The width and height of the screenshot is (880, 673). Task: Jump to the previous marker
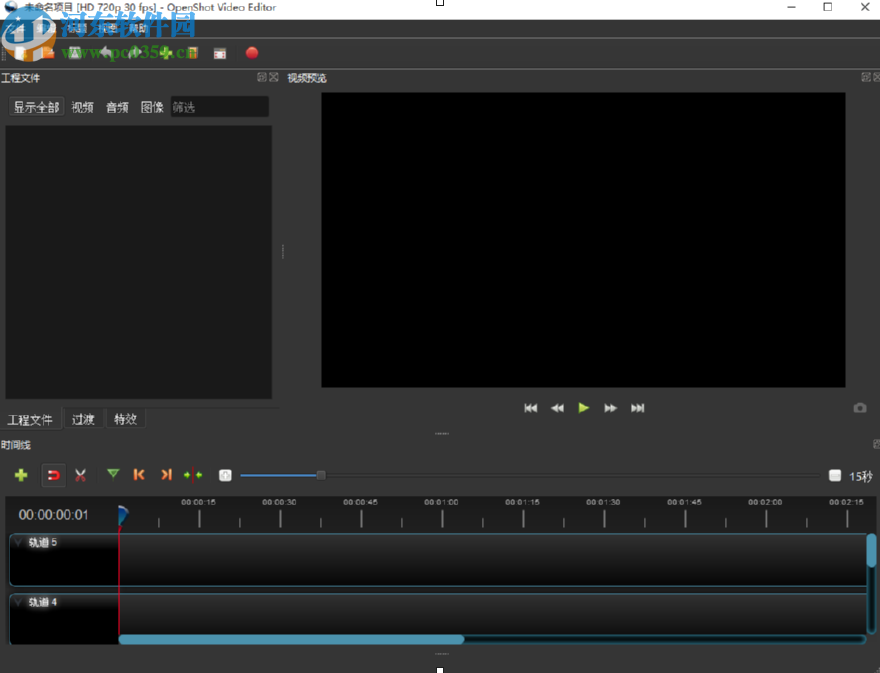click(x=139, y=475)
